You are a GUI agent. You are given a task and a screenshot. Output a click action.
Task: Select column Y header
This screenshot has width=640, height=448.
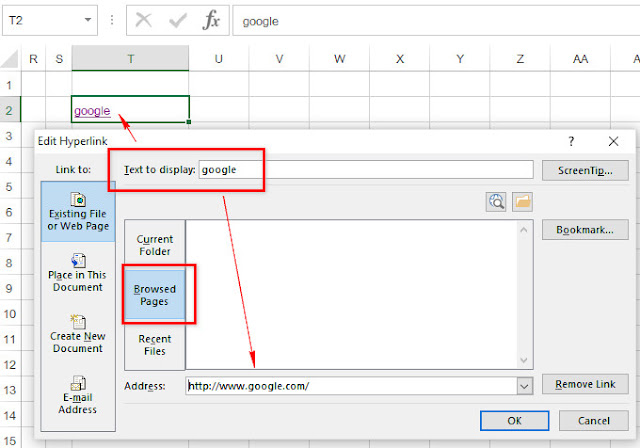click(x=460, y=59)
